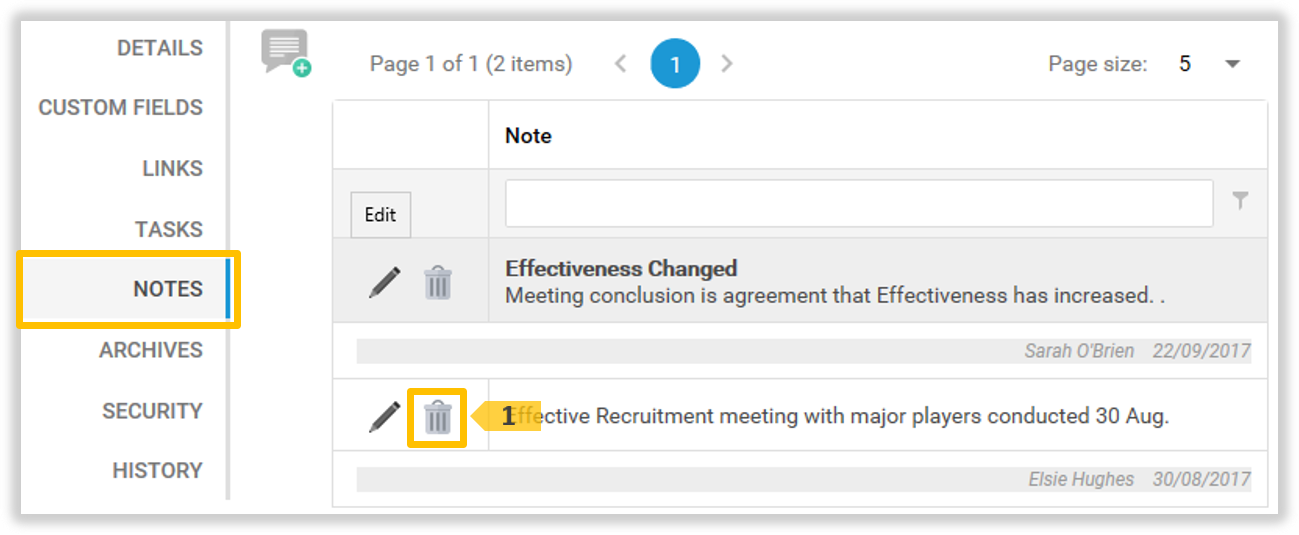Edit the Effectiveness Changed note
1299x535 pixels.
pyautogui.click(x=384, y=282)
